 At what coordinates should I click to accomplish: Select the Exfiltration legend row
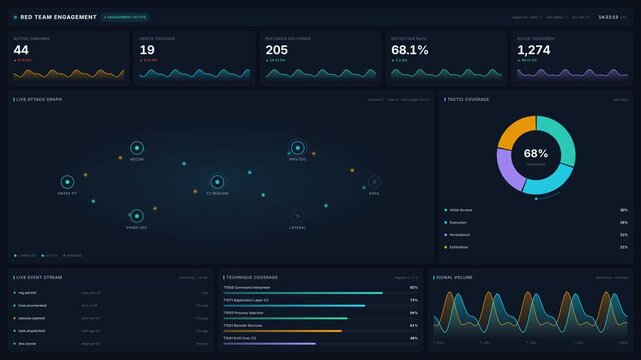click(x=536, y=247)
